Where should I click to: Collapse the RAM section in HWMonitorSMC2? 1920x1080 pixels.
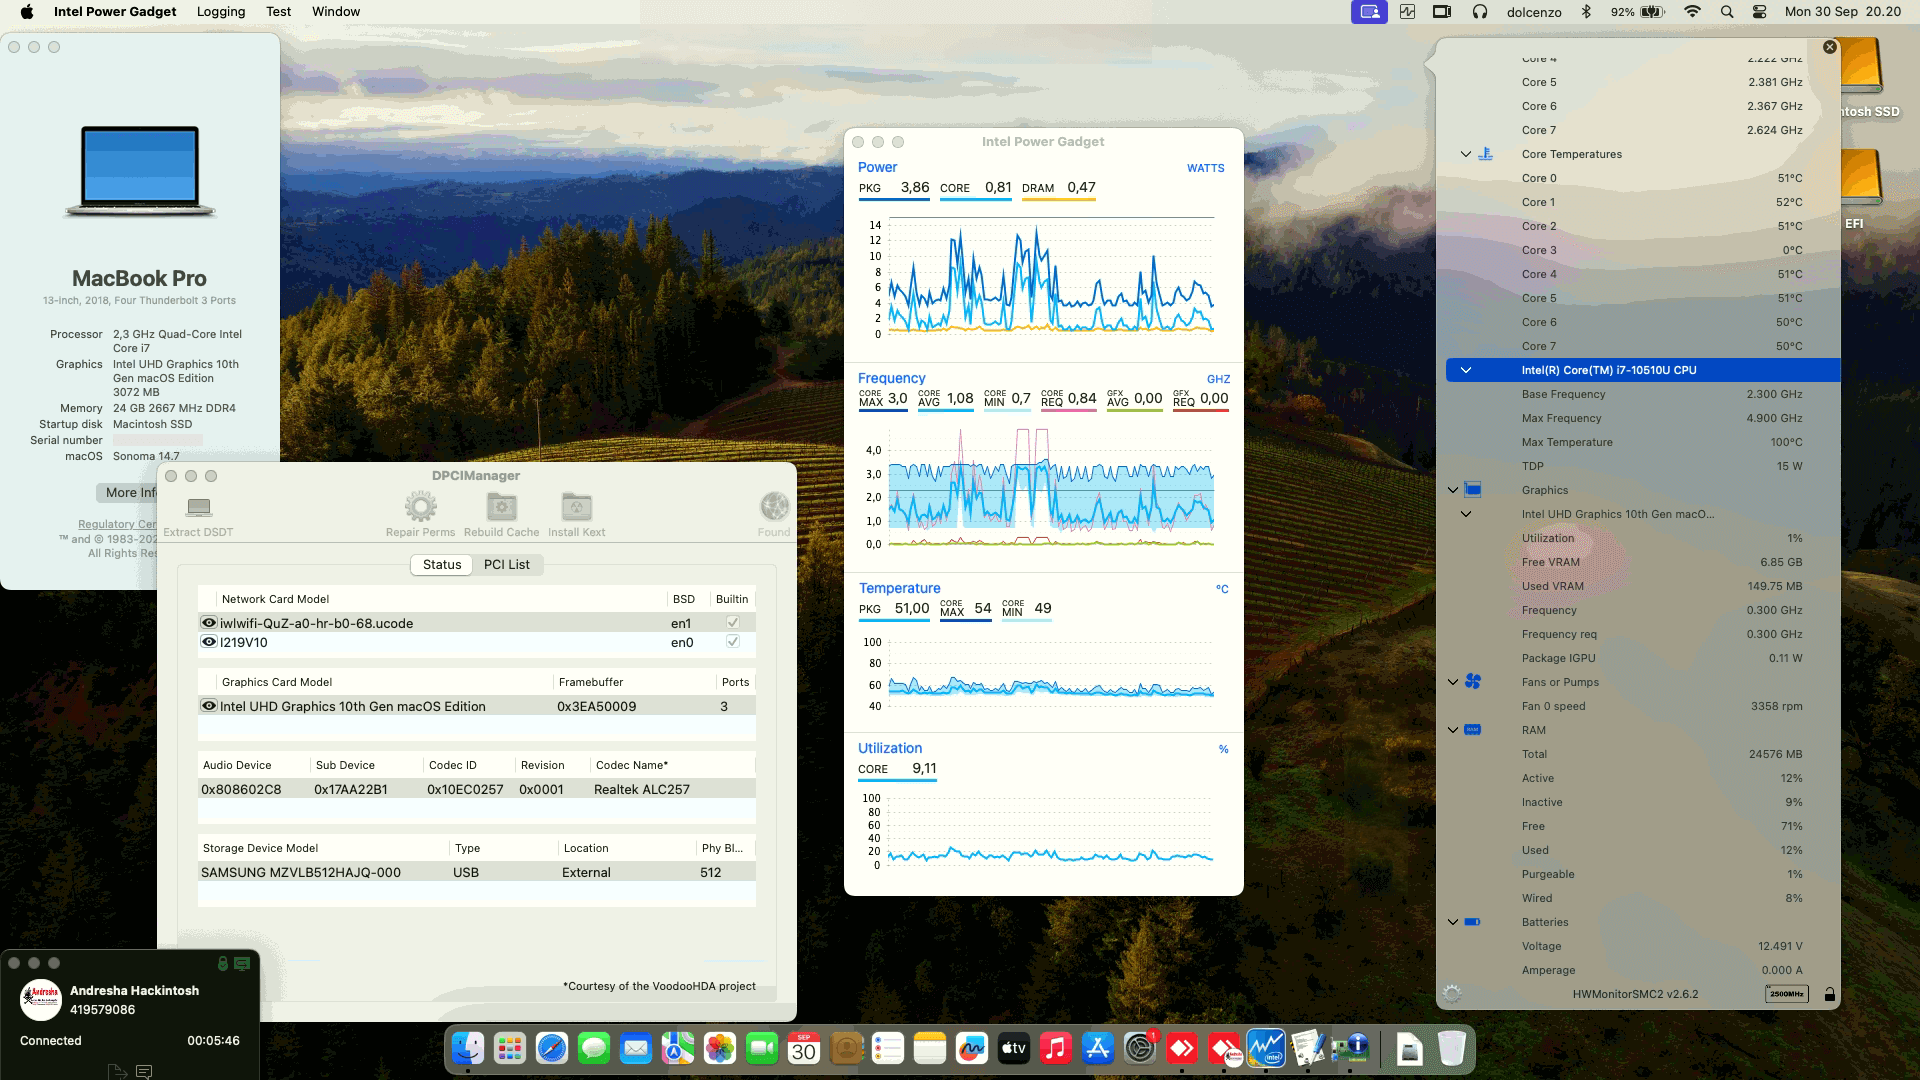(x=1452, y=729)
